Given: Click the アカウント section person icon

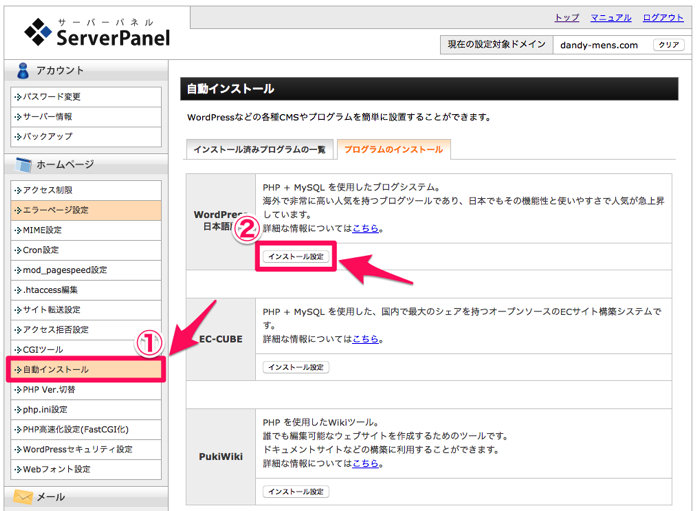Looking at the screenshot, I should click(22, 71).
